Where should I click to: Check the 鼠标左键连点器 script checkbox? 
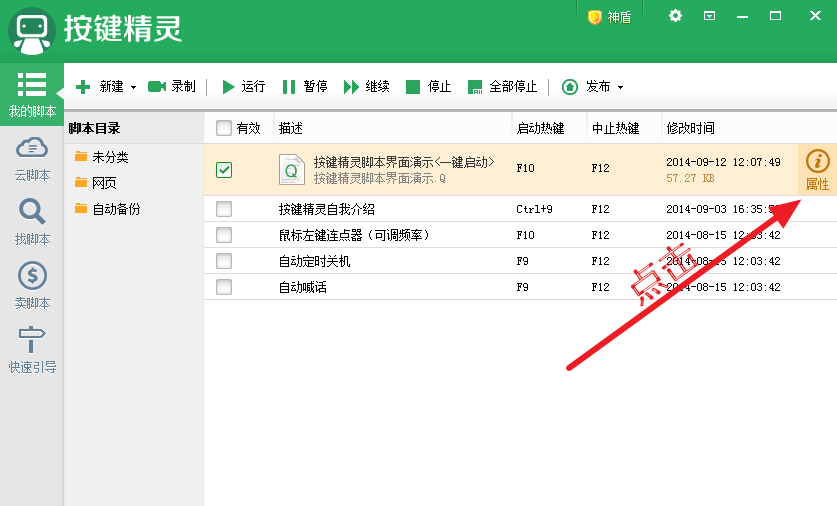[x=224, y=235]
